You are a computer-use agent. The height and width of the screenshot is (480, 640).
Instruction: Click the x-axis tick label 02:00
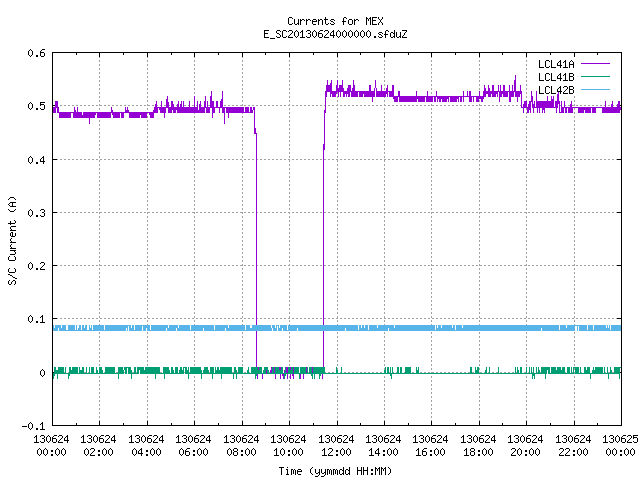click(x=98, y=452)
